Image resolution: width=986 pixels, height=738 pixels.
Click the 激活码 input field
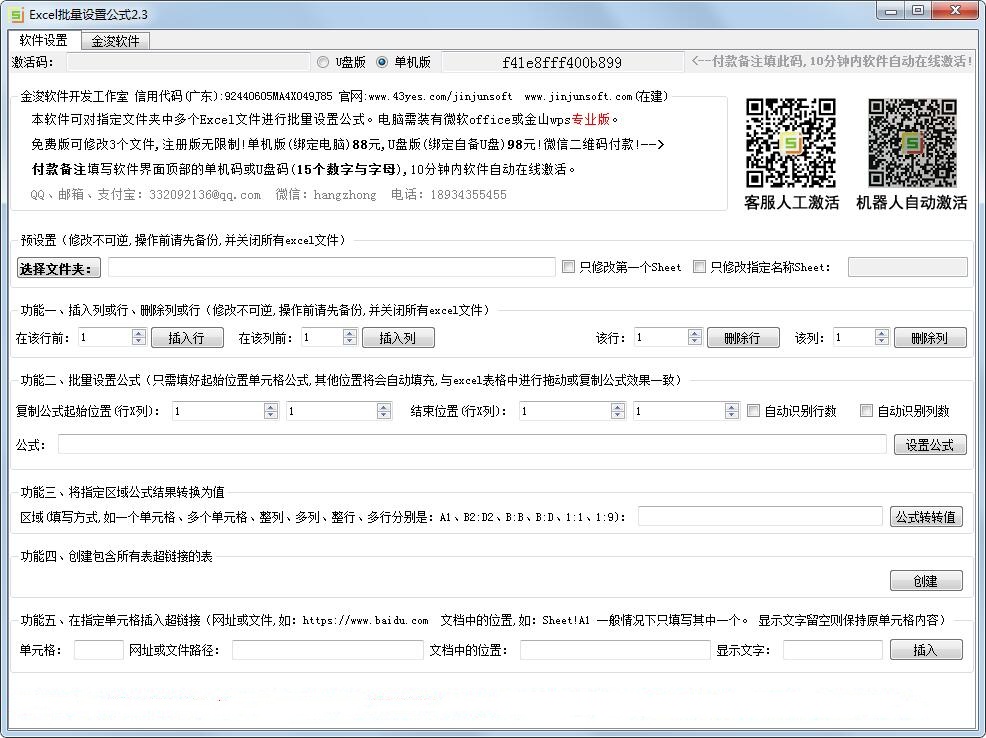[x=188, y=62]
